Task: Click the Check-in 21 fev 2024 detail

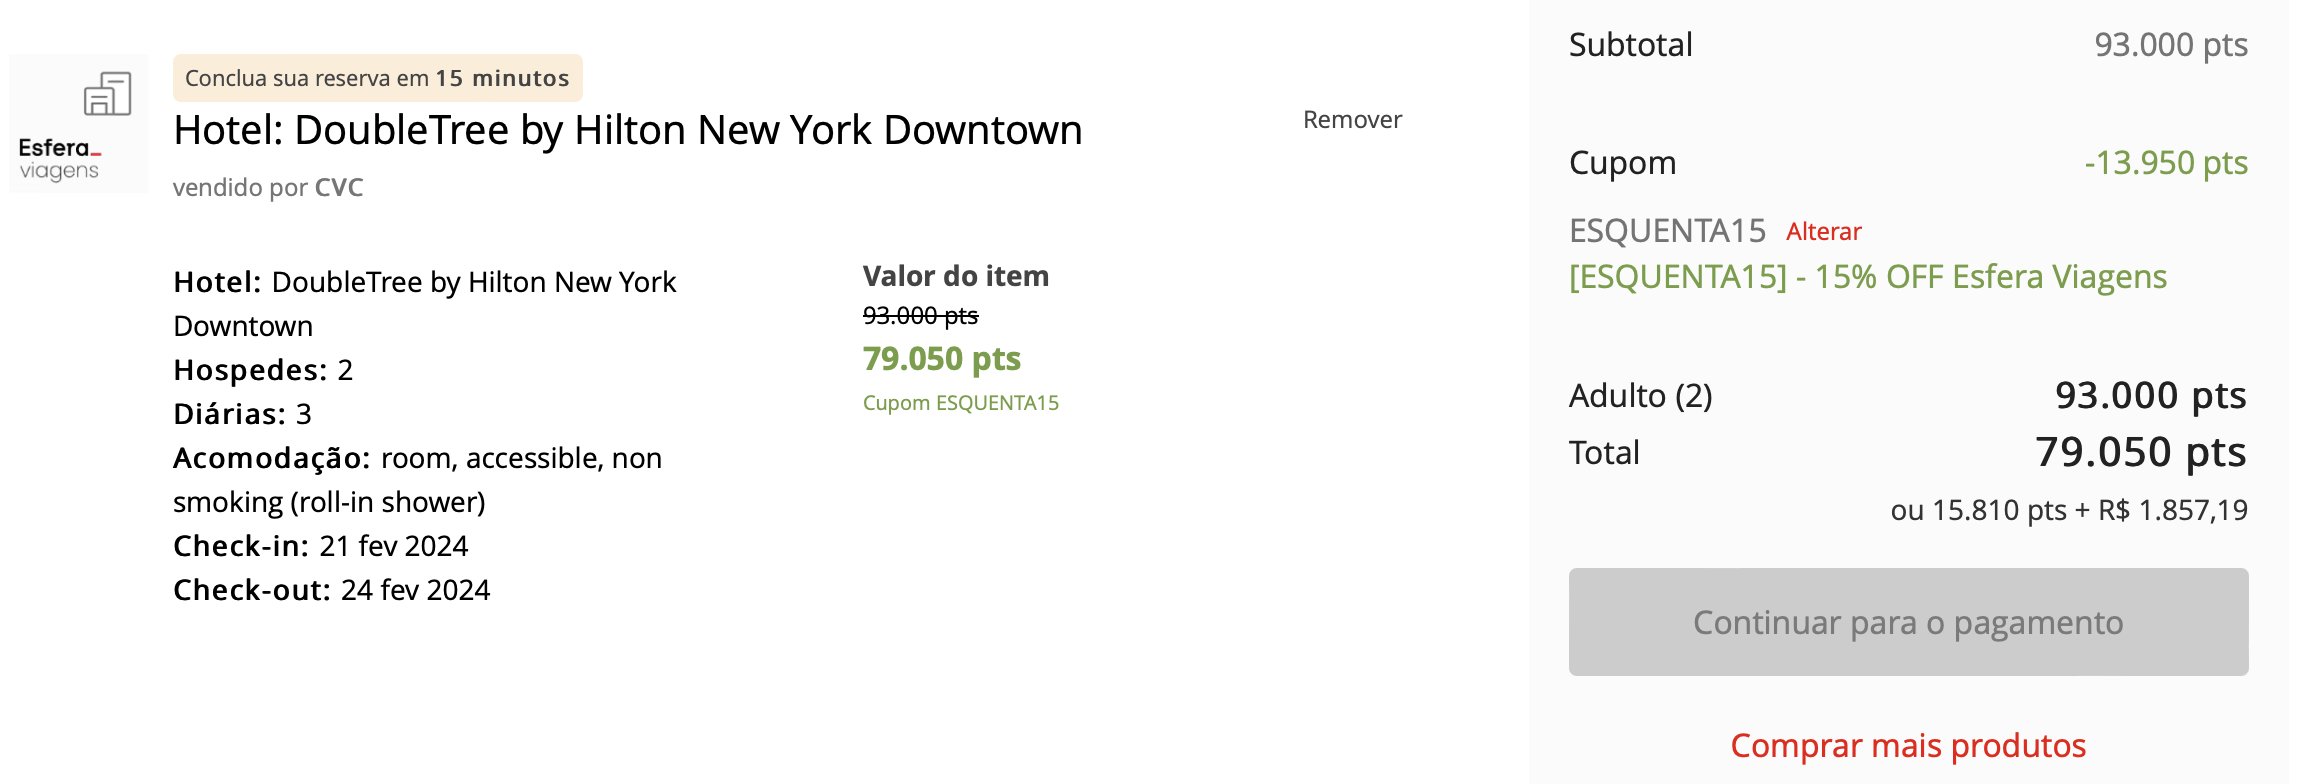Action: coord(321,546)
